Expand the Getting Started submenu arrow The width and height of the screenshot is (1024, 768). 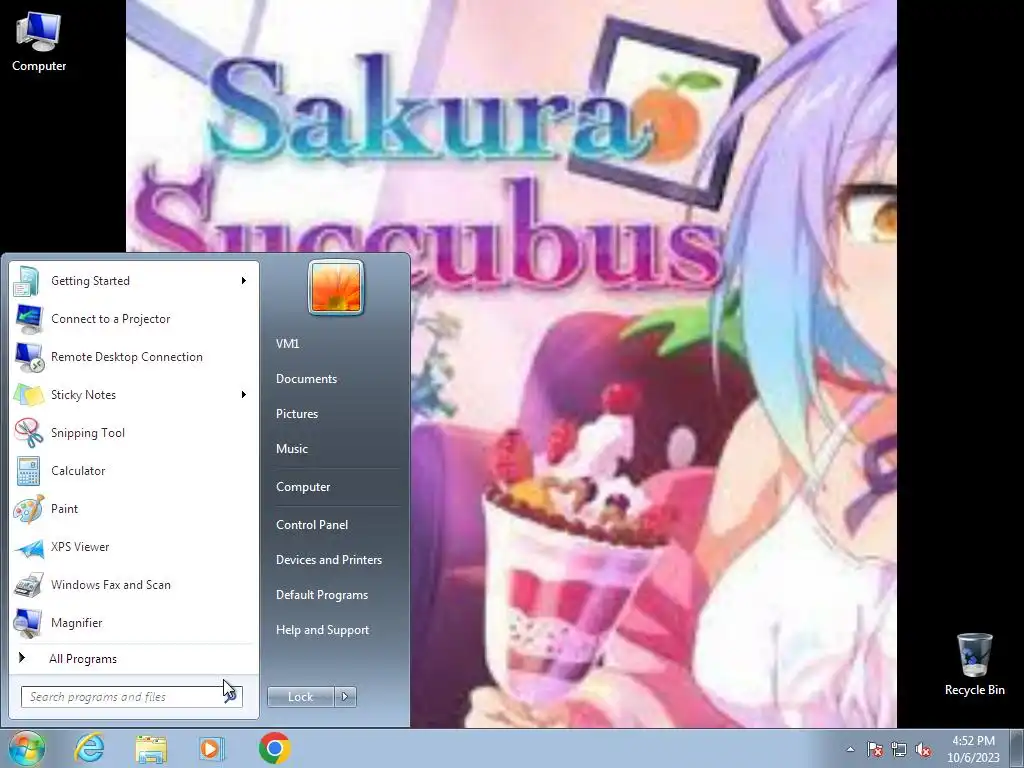coord(244,281)
